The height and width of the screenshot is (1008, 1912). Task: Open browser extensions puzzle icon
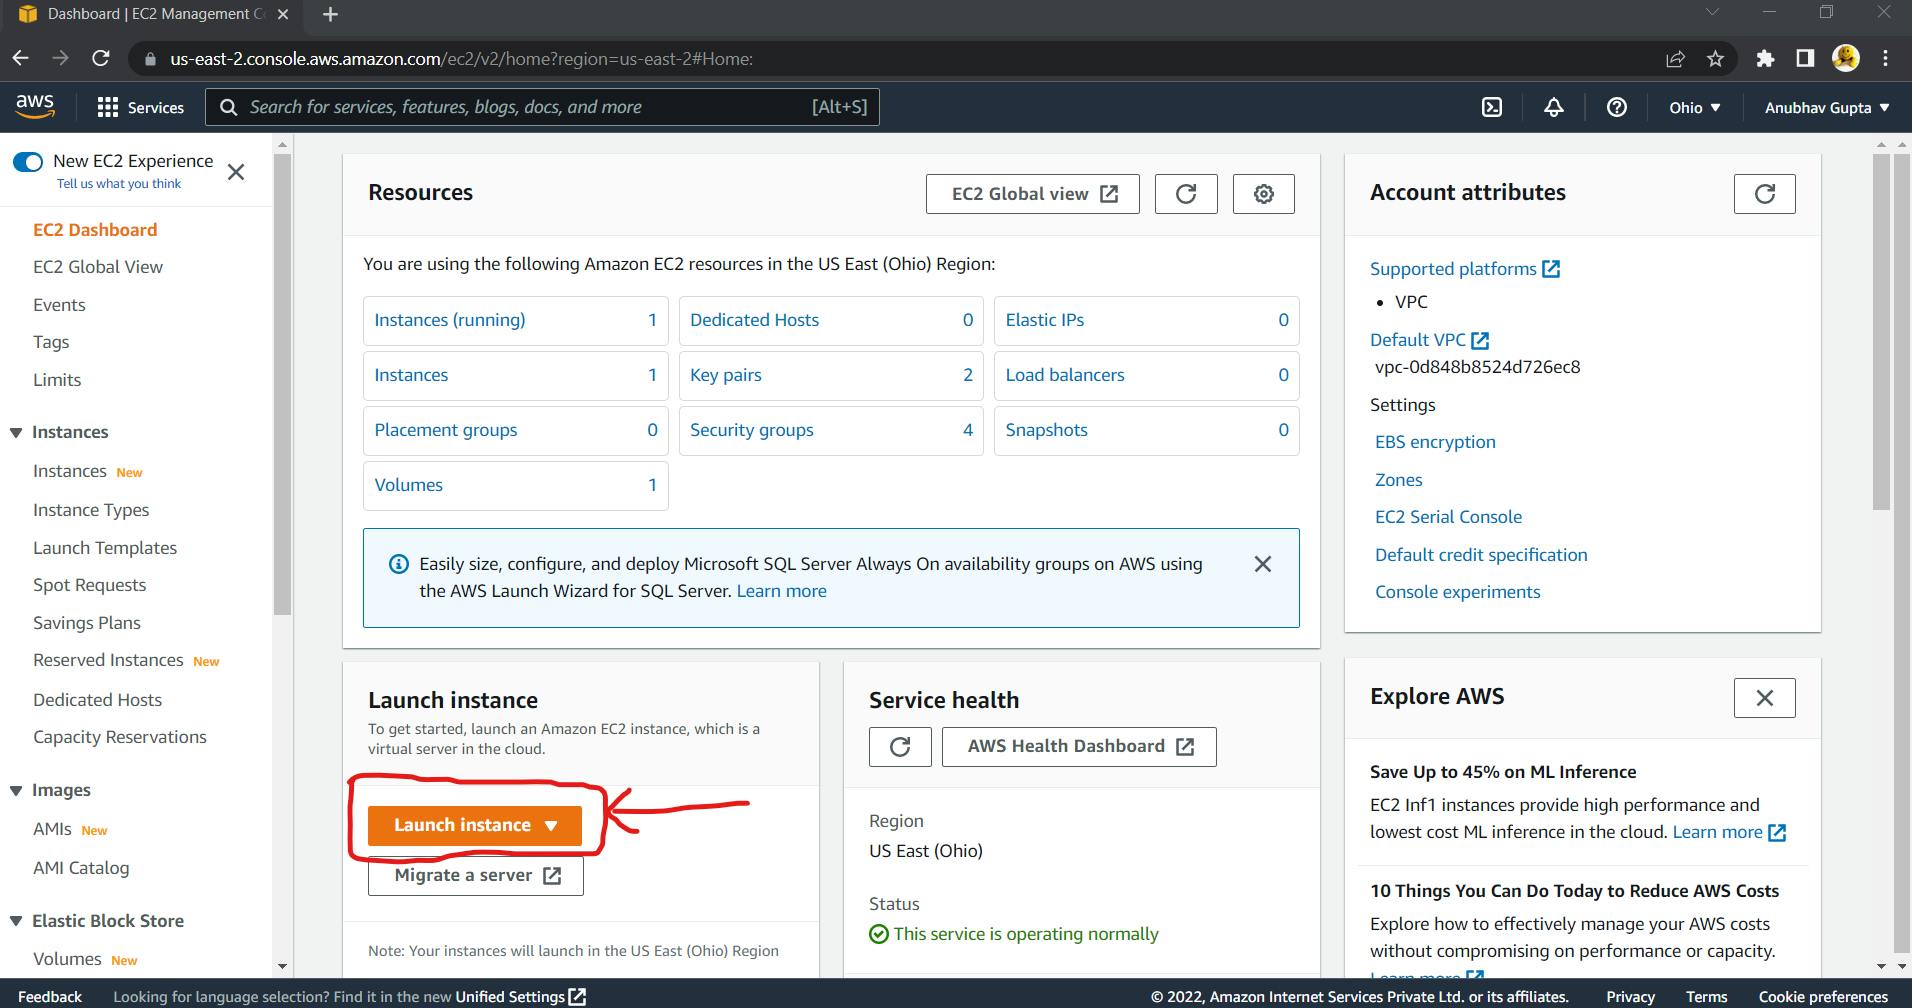(x=1765, y=59)
